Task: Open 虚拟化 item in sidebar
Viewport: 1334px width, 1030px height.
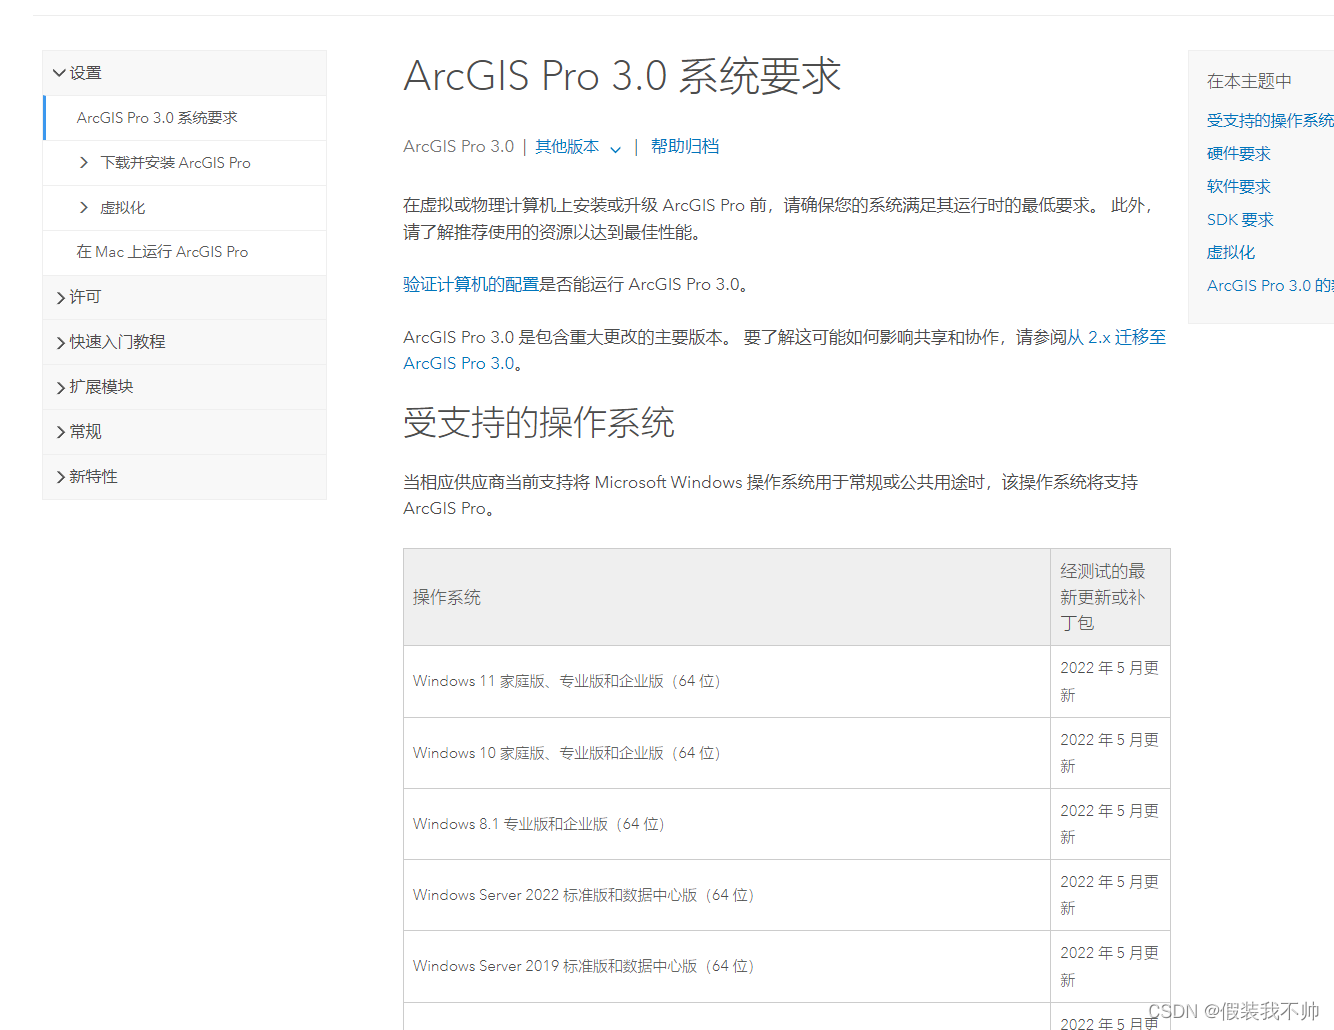Action: point(122,208)
